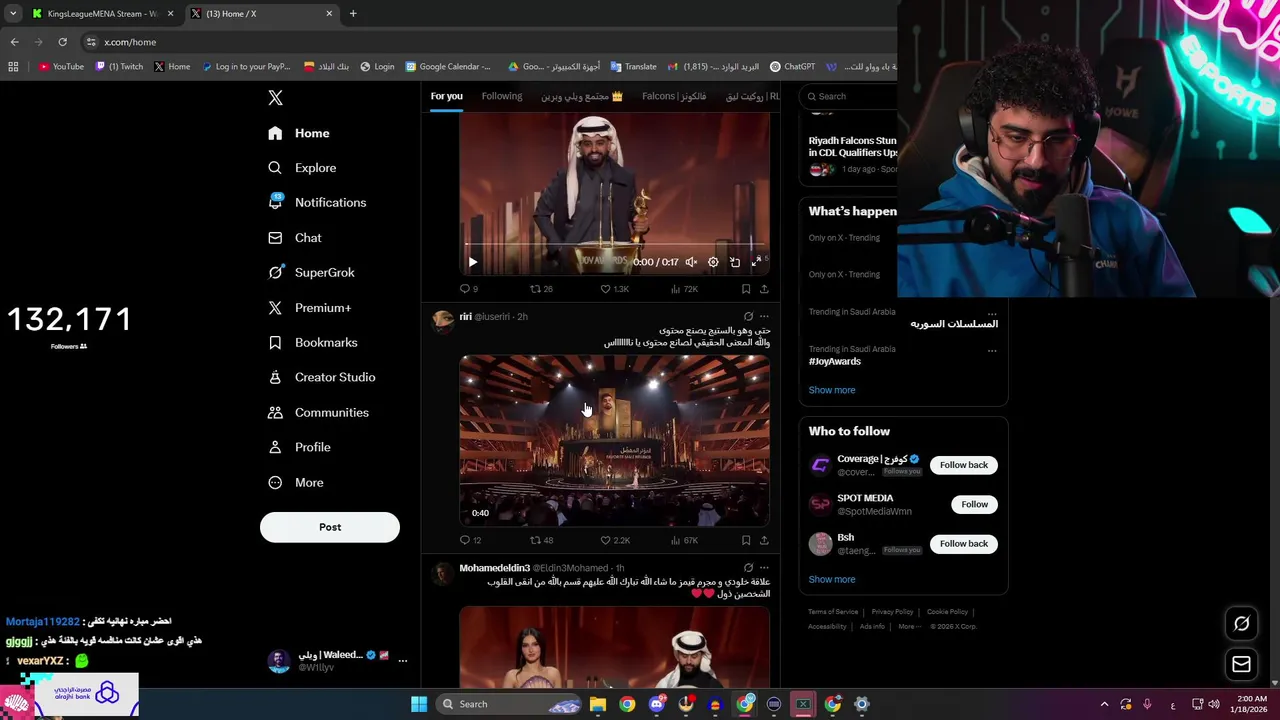The image size is (1280, 720).
Task: View analytics of post with 72K views
Action: point(684,289)
